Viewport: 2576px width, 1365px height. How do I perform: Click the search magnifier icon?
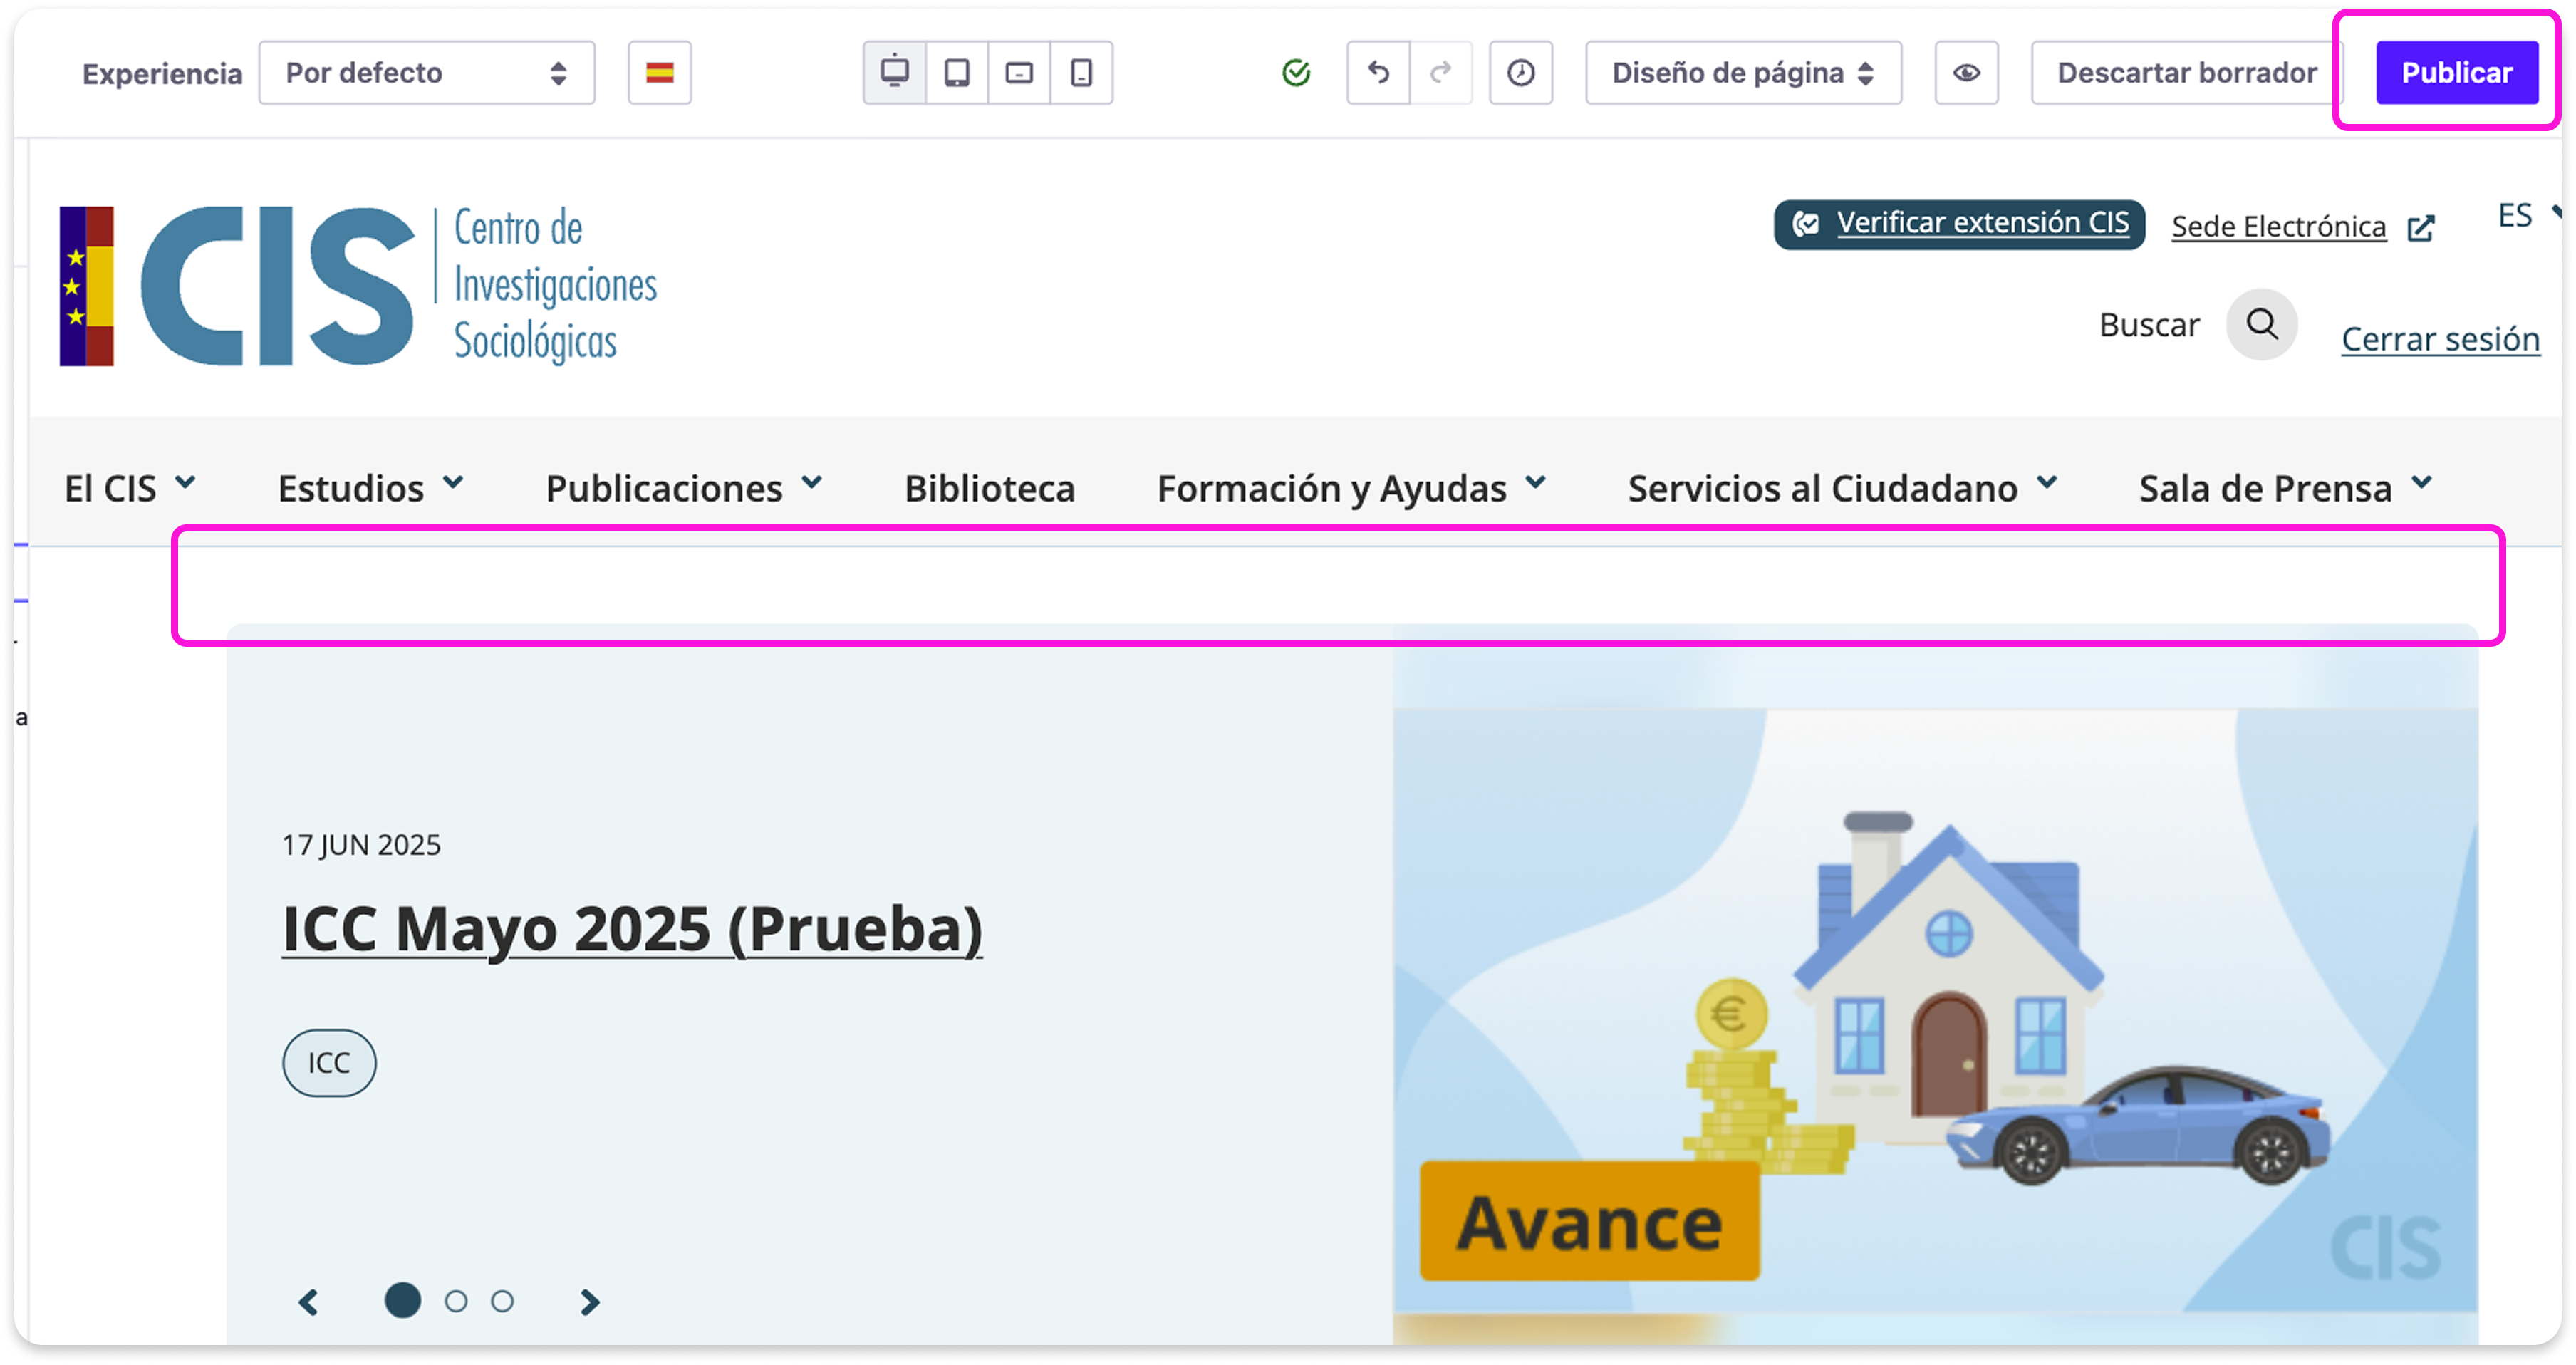pyautogui.click(x=2261, y=324)
